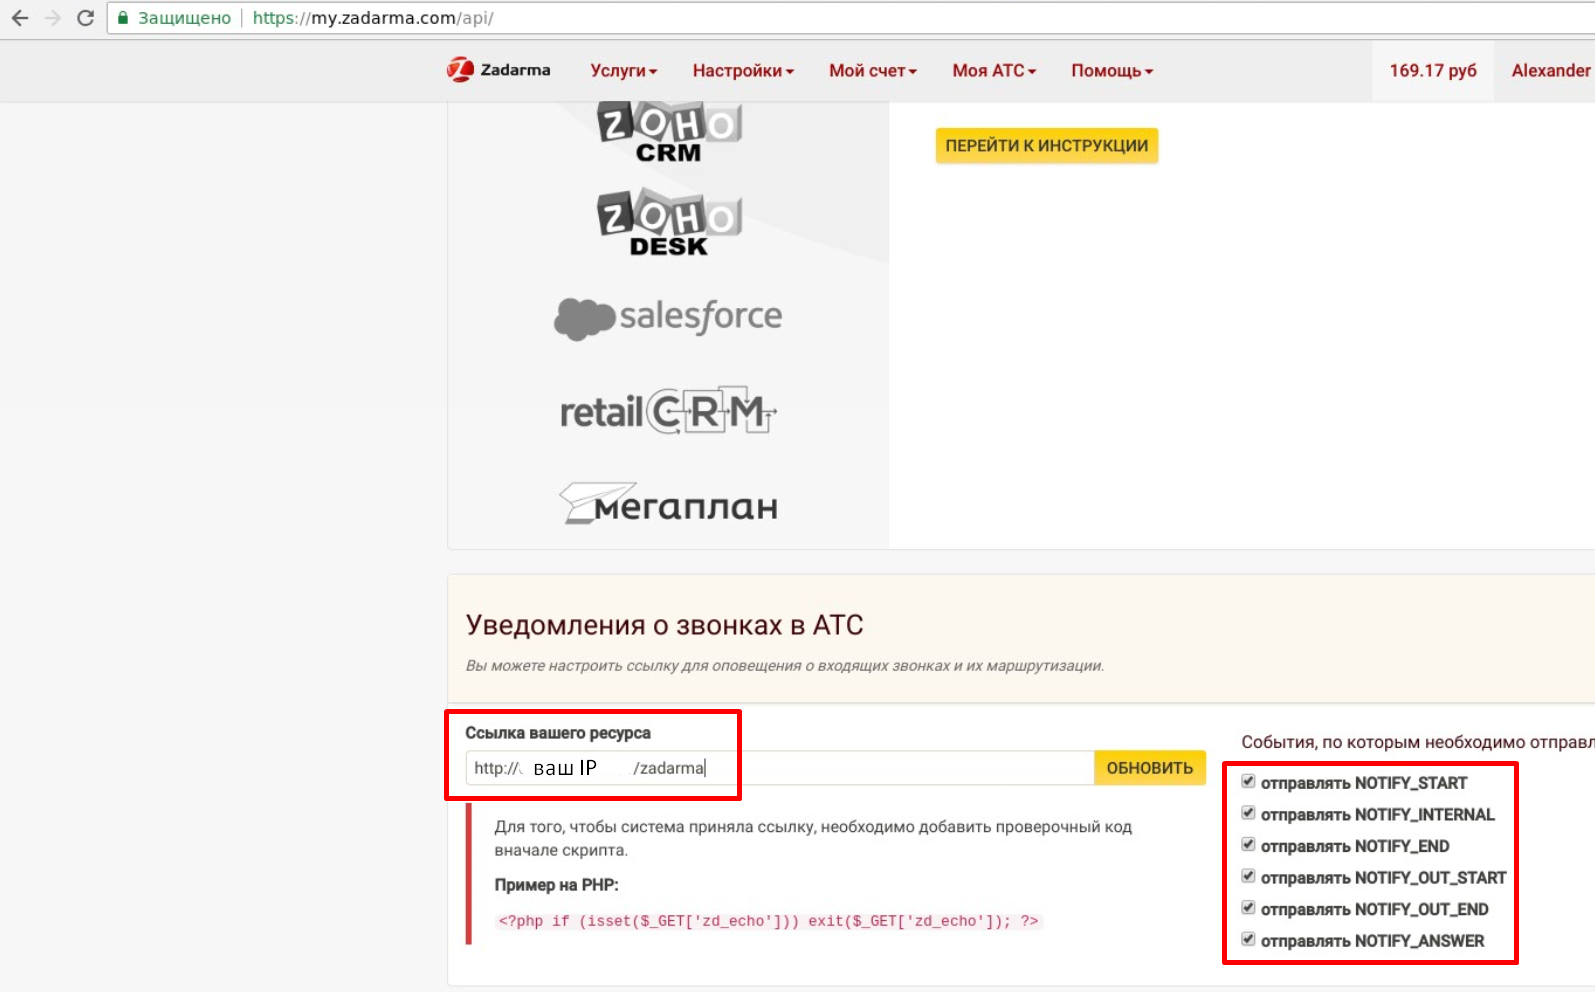Click ПЕРЕЙТИ К ИНСТРУКЦИИ button
The image size is (1595, 992).
point(1047,145)
